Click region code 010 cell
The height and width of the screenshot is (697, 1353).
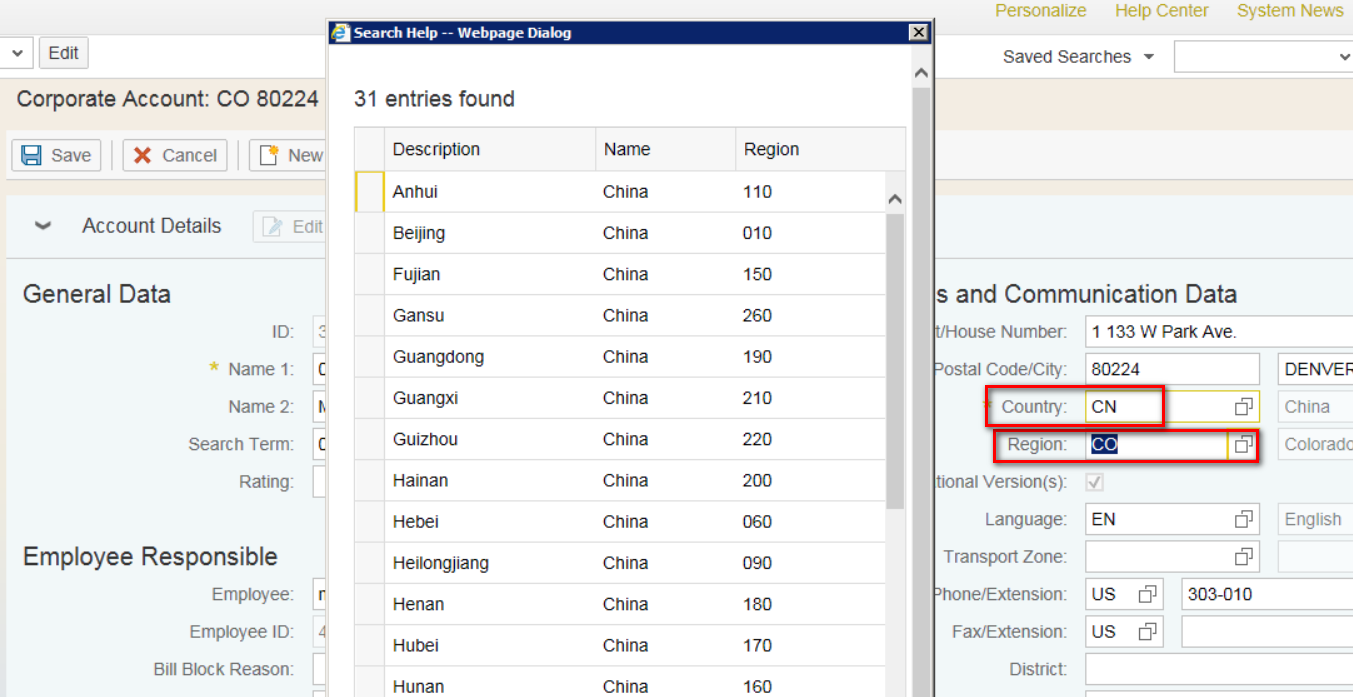pyautogui.click(x=810, y=233)
